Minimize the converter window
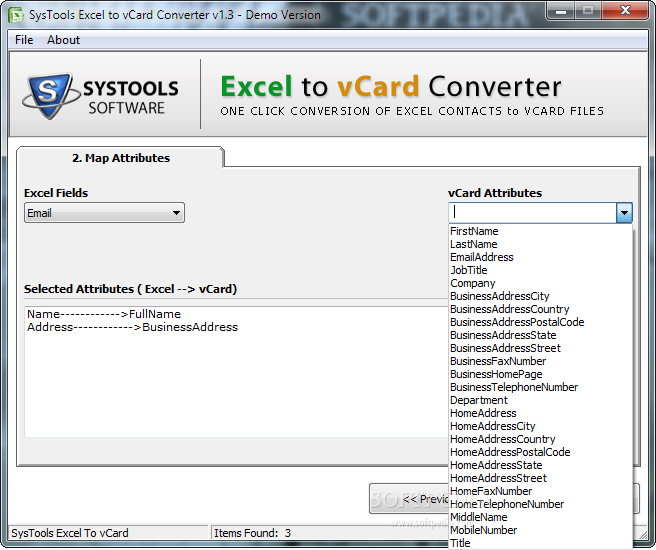The height and width of the screenshot is (550, 656). [561, 10]
